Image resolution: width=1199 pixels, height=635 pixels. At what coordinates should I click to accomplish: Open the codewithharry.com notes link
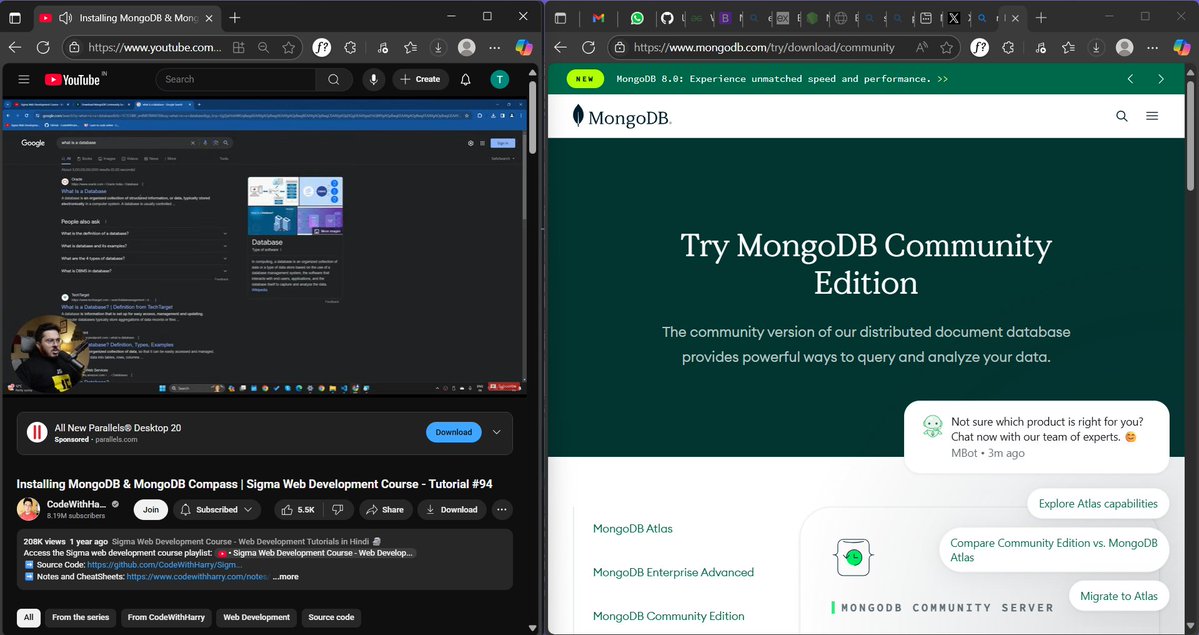click(x=197, y=577)
